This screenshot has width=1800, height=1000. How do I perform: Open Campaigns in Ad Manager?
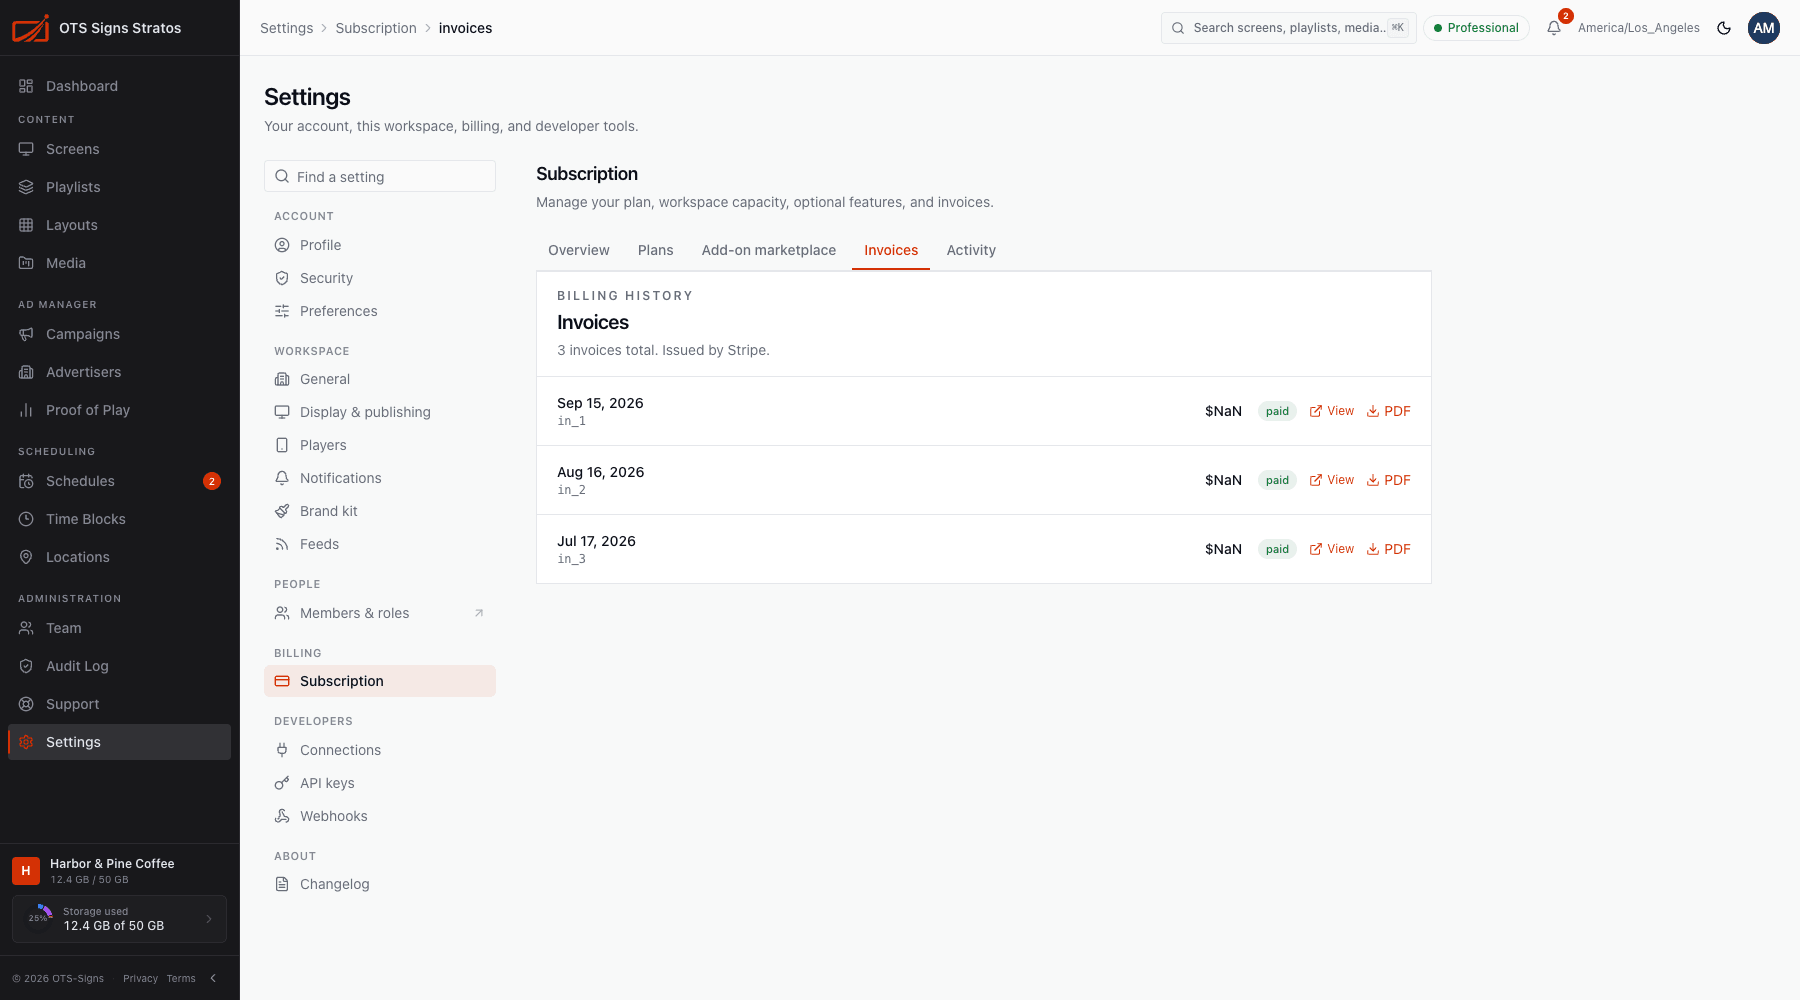tap(119, 334)
